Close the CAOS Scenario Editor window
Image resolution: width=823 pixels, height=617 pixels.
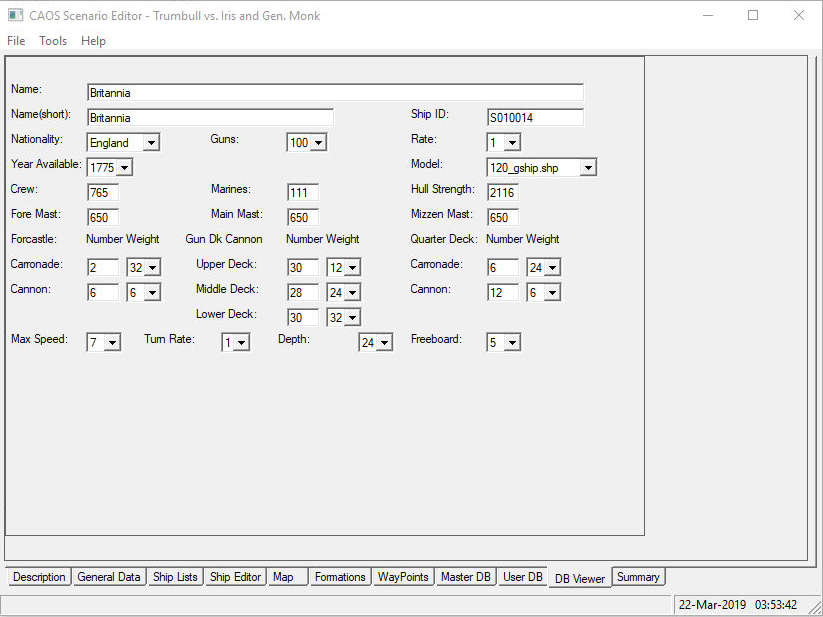[x=799, y=15]
